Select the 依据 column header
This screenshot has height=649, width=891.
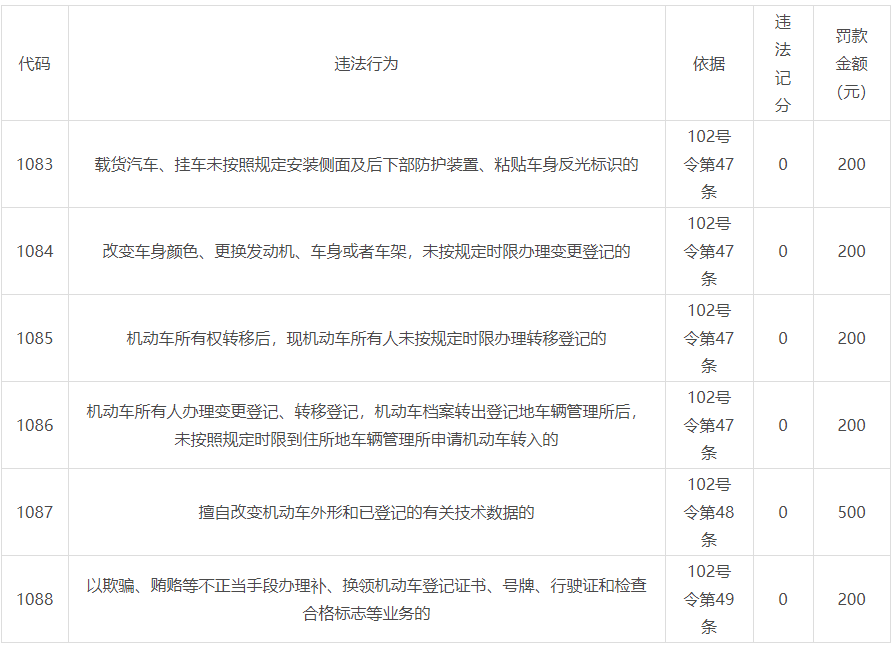click(x=709, y=64)
